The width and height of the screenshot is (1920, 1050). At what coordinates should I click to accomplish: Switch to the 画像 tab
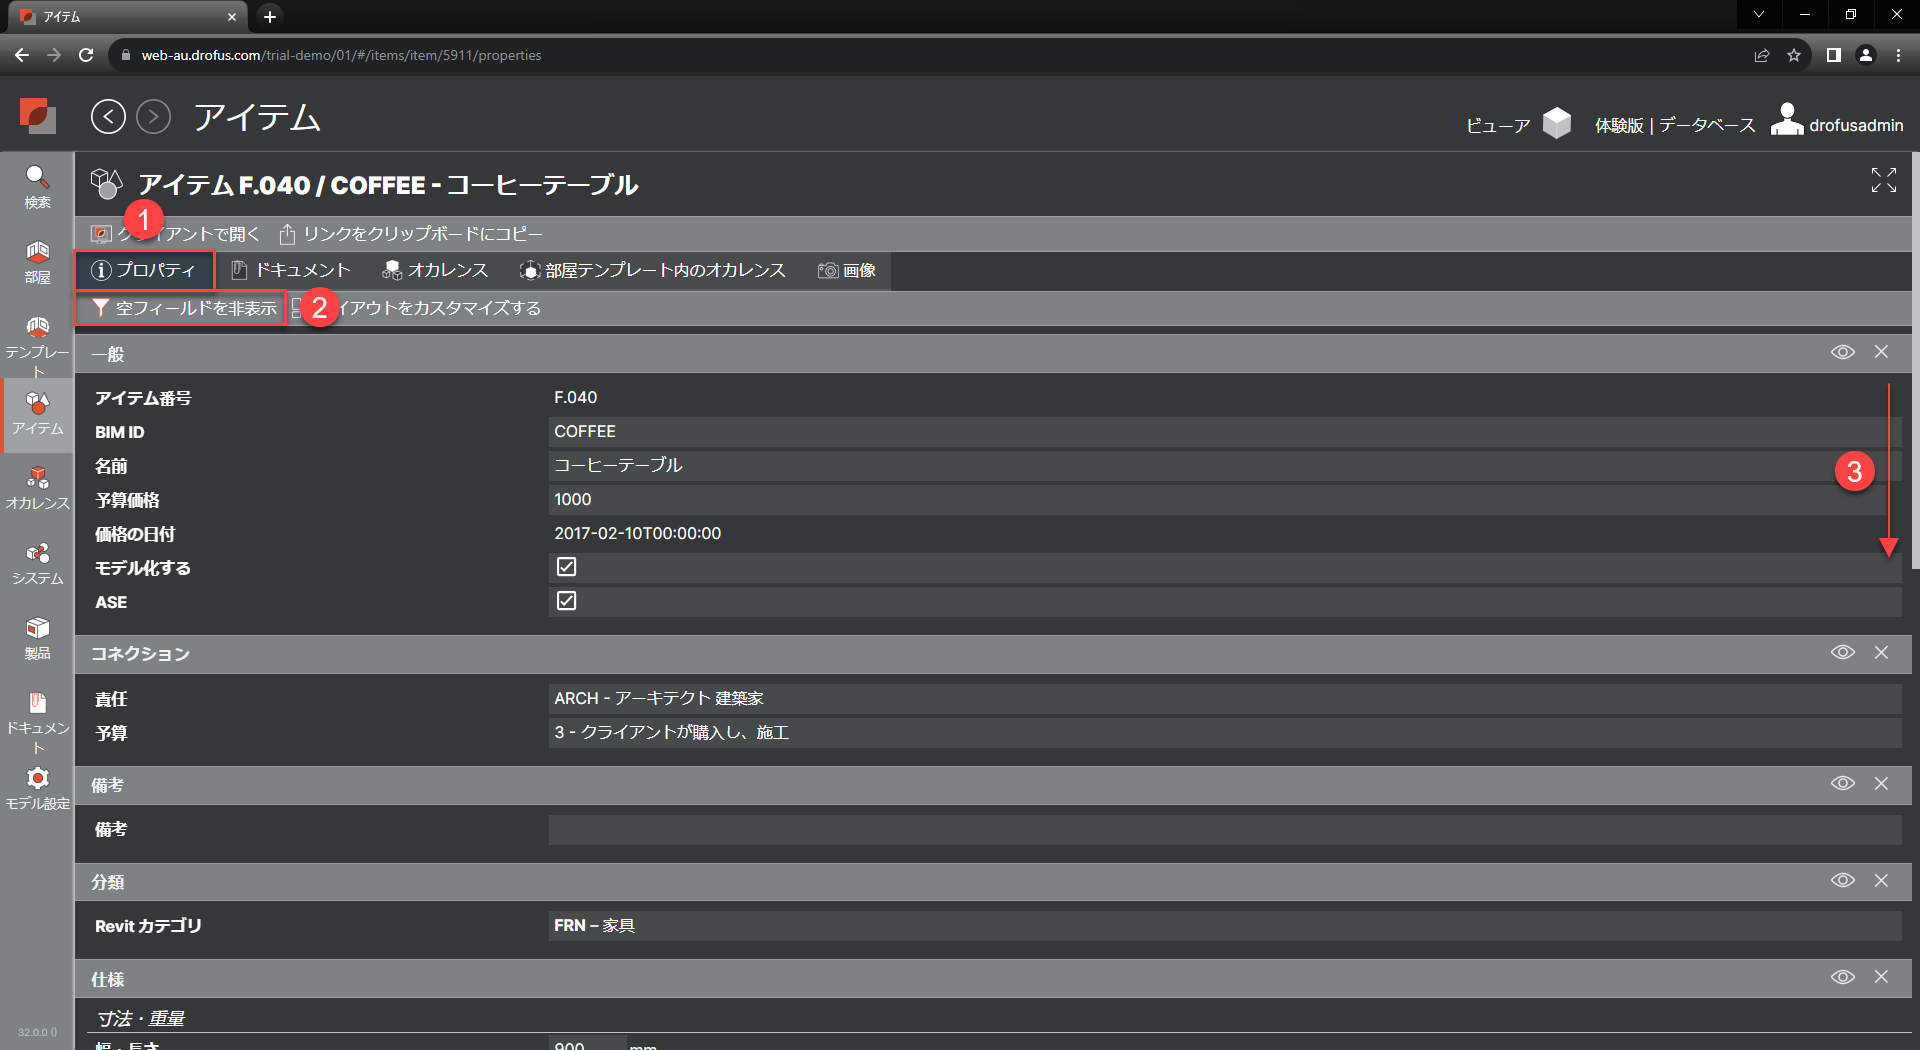pos(847,270)
